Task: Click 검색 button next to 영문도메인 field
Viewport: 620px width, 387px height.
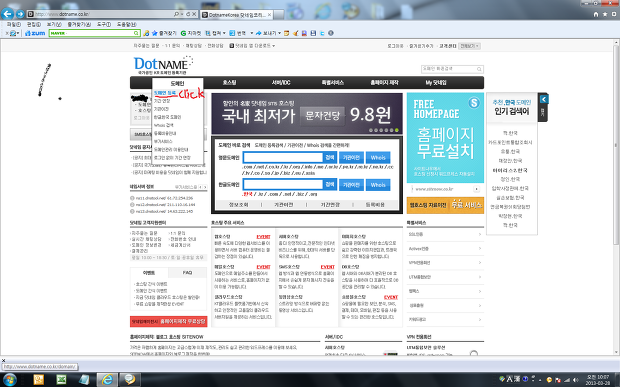Action: click(x=330, y=157)
